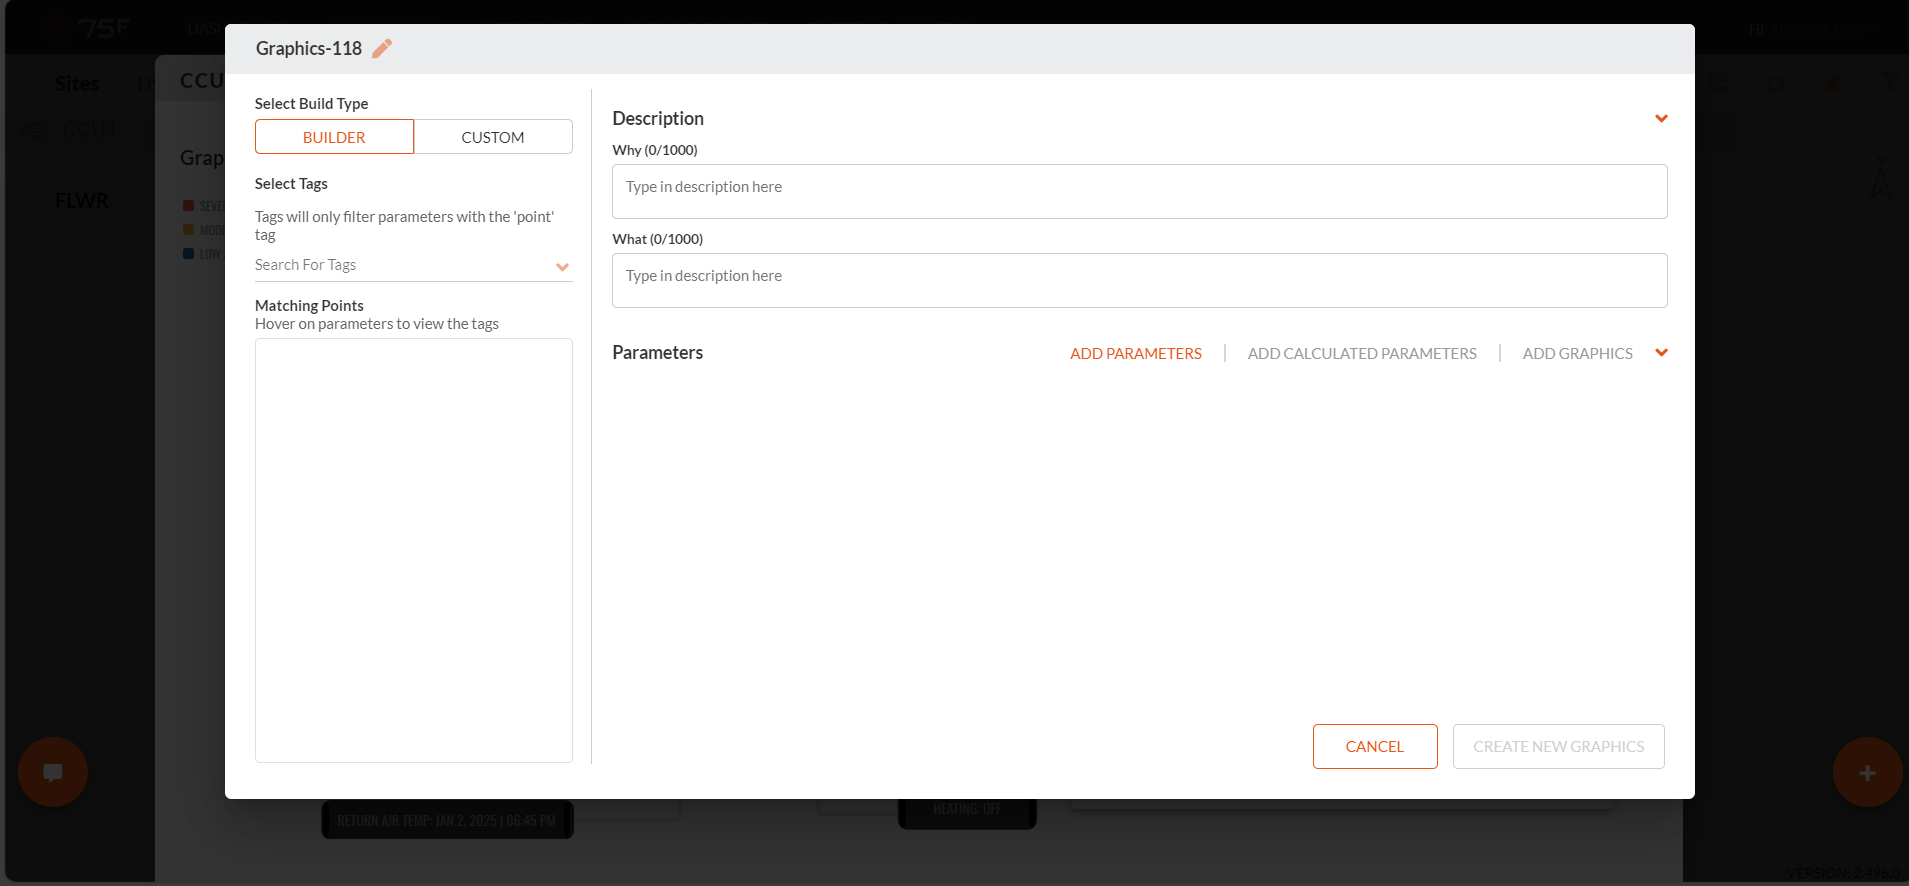
Task: Click the orange plus floating button
Action: (1867, 772)
